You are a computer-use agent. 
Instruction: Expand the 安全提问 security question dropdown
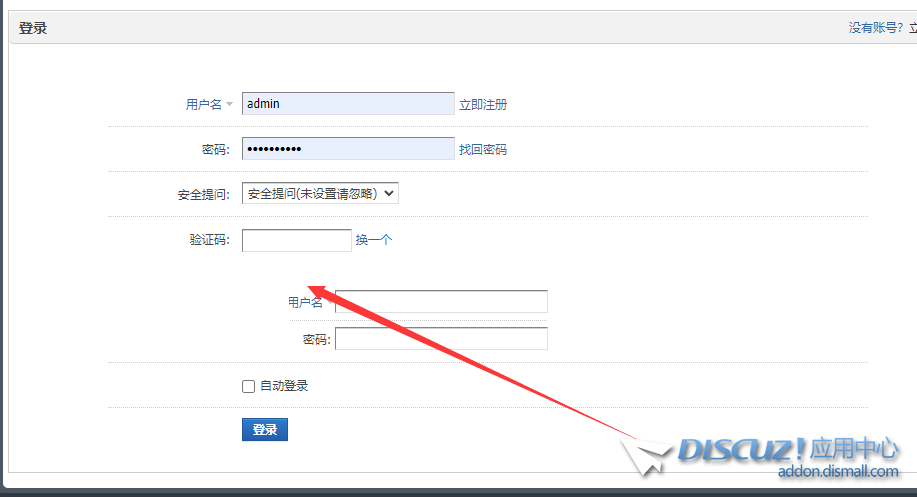click(320, 194)
